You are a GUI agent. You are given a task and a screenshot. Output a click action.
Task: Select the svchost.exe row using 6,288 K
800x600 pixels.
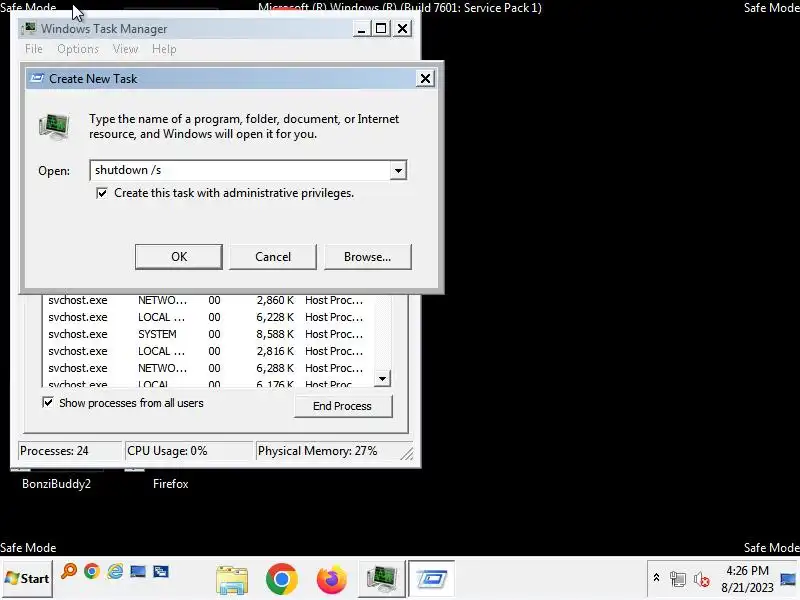coord(208,368)
